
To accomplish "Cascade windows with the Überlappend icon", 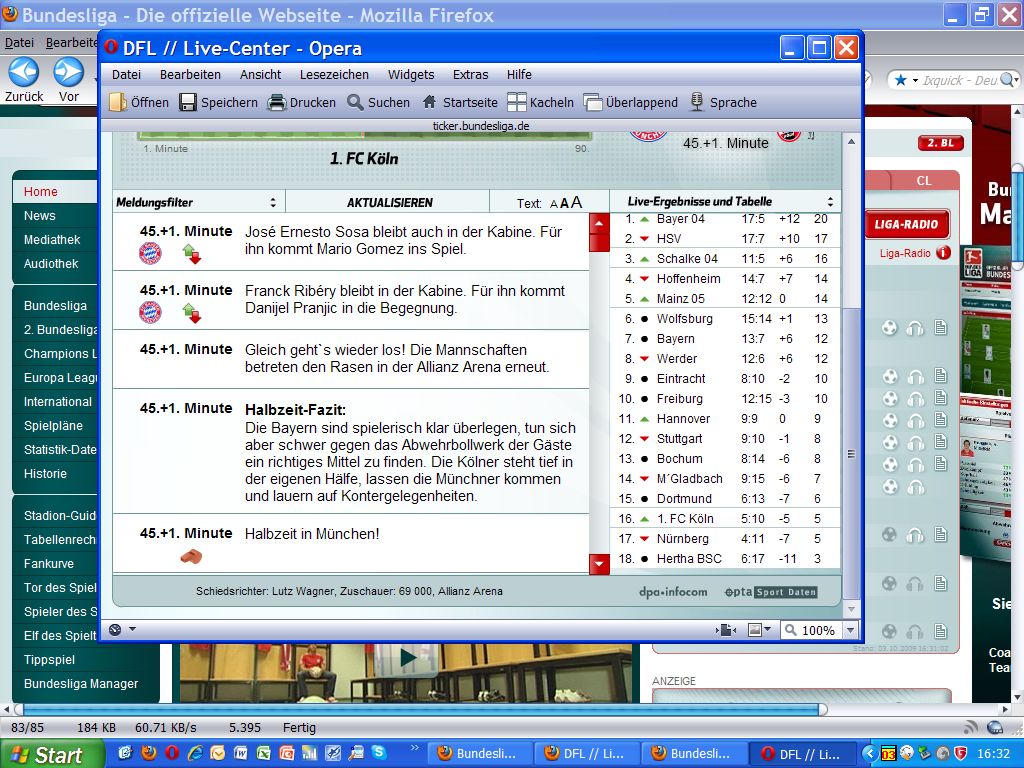I will [x=592, y=103].
